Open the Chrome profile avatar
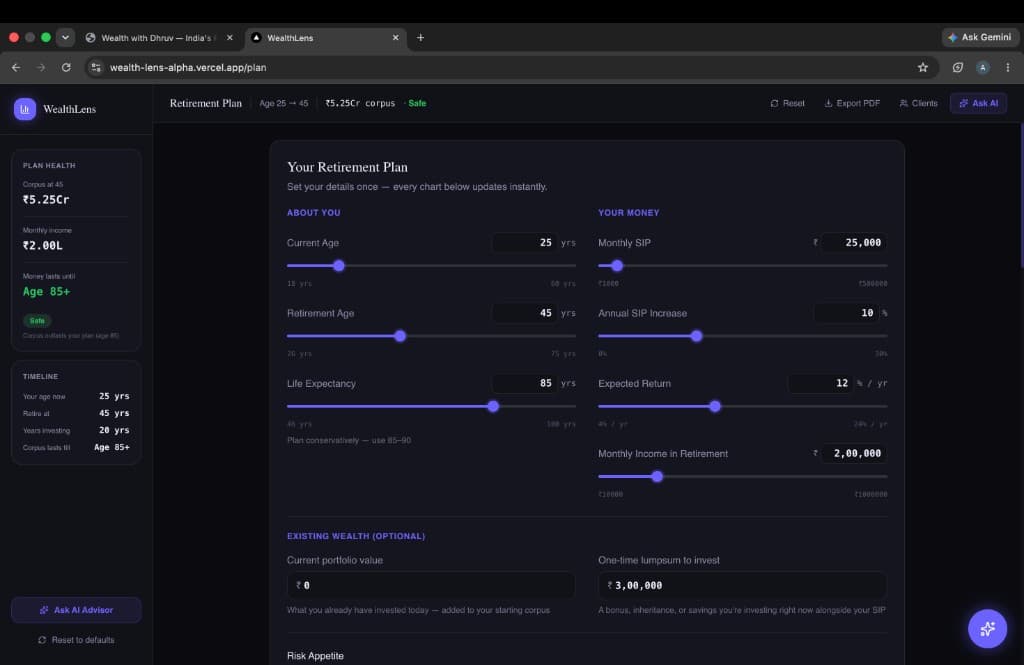1024x665 pixels. coord(982,67)
